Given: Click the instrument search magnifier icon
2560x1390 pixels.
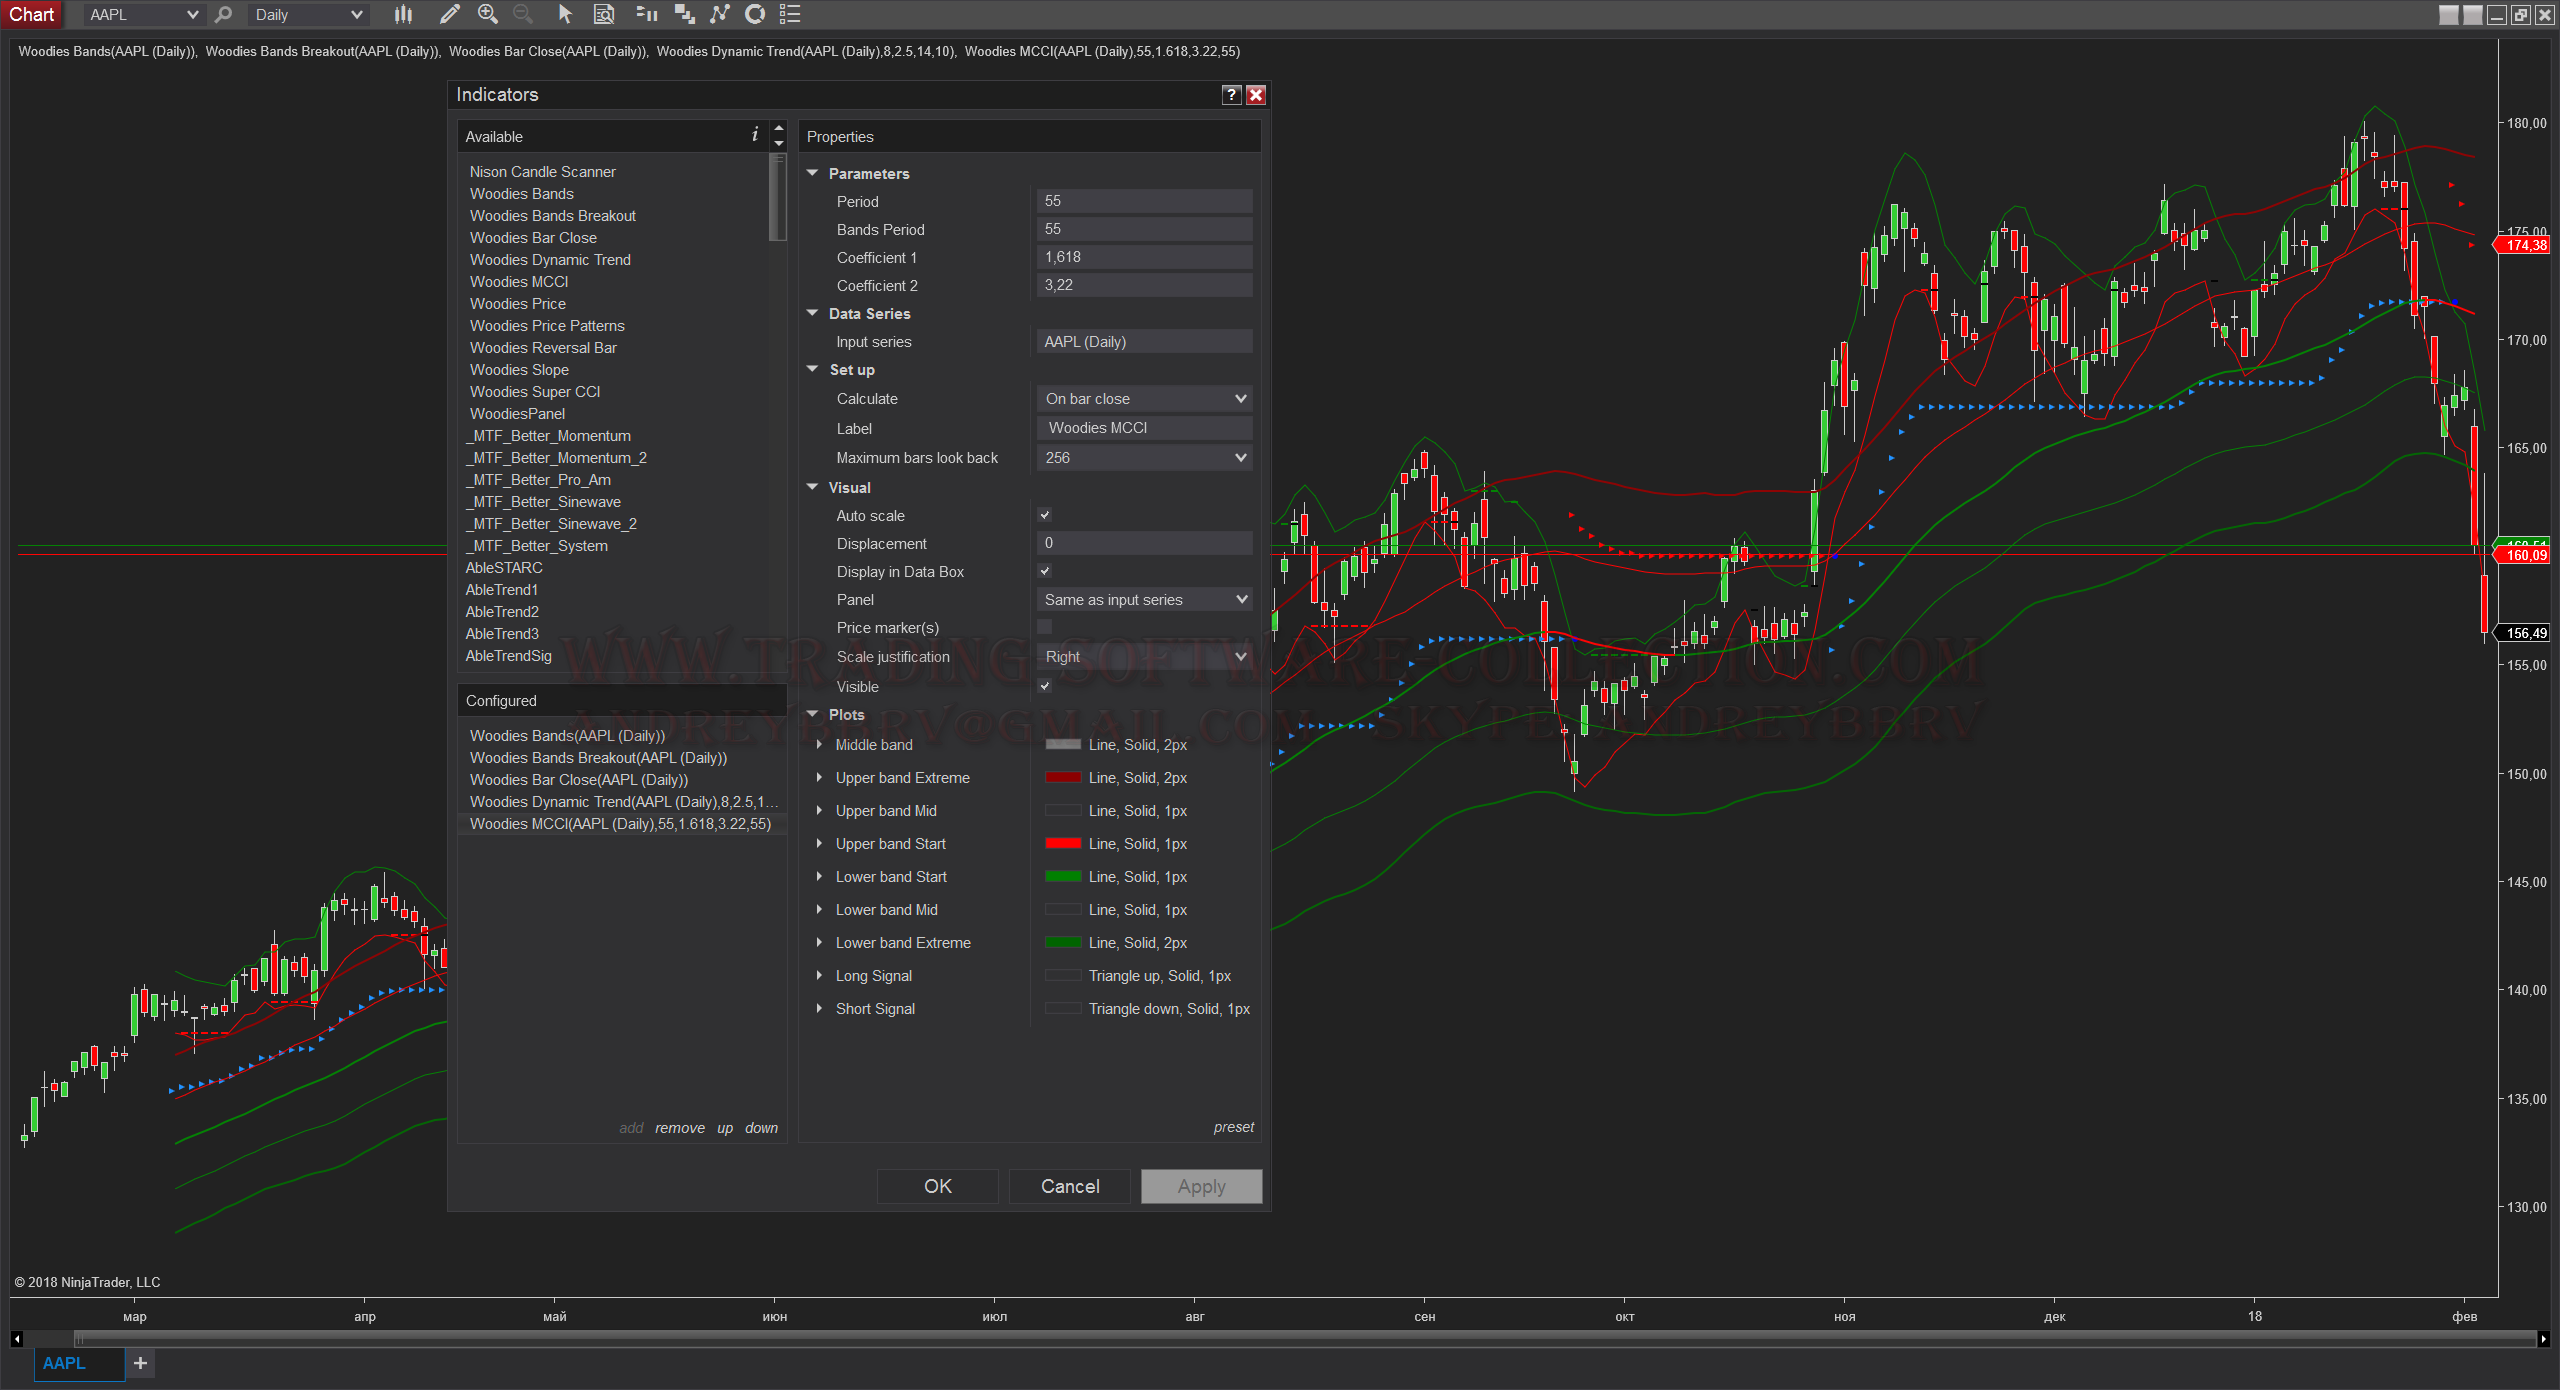Looking at the screenshot, I should point(224,14).
